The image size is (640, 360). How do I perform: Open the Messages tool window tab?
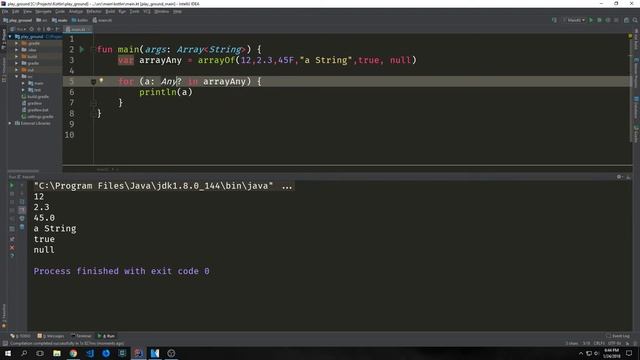51,336
